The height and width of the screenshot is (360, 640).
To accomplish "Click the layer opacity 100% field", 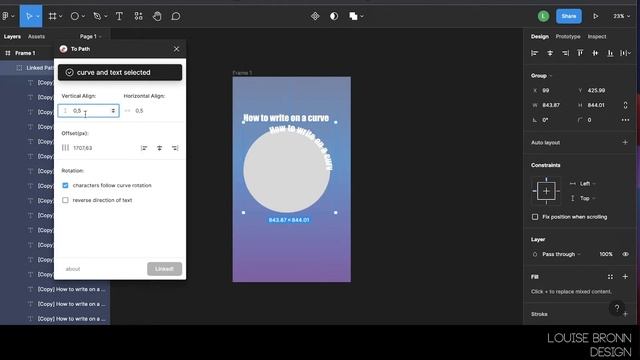I will point(606,254).
